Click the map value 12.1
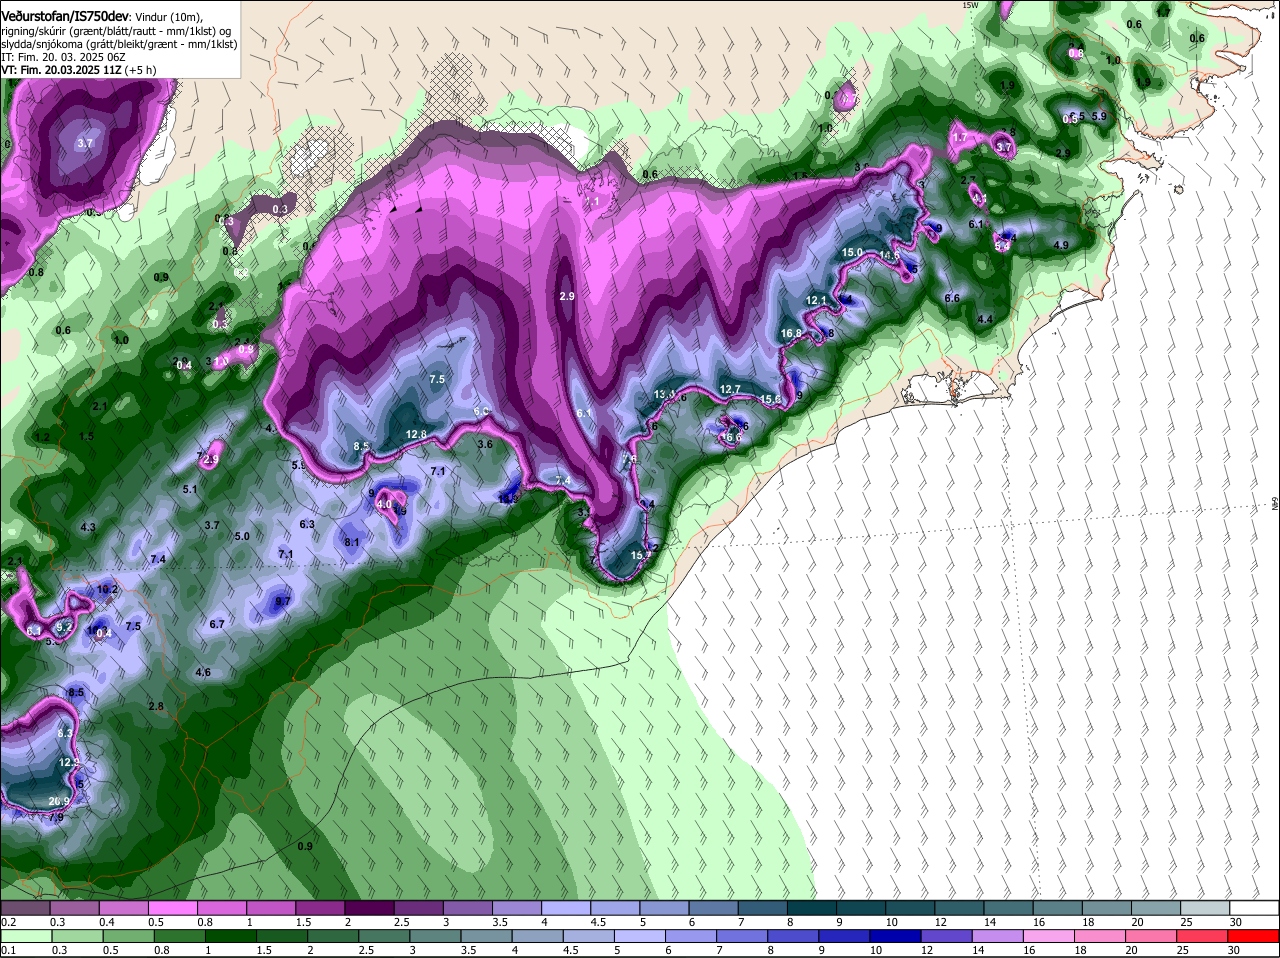1280x958 pixels. [817, 300]
